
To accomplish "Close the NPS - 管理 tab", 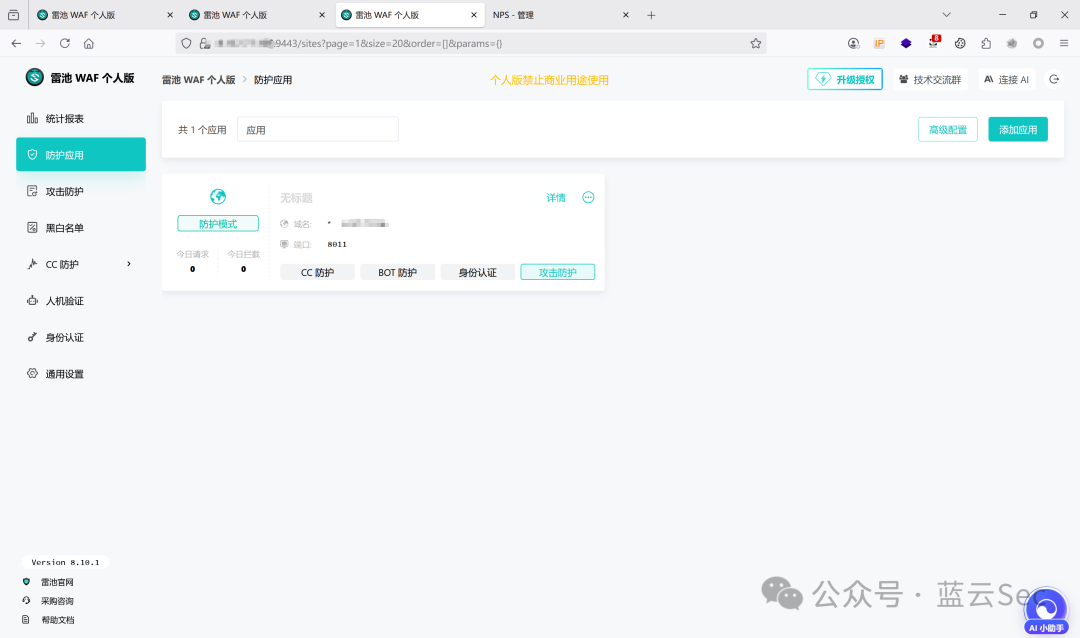I will click(x=625, y=14).
